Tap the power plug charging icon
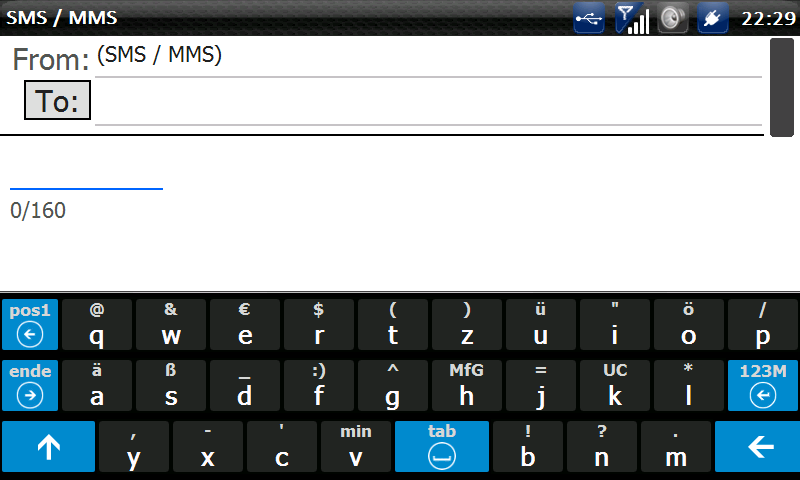The image size is (800, 480). (712, 18)
